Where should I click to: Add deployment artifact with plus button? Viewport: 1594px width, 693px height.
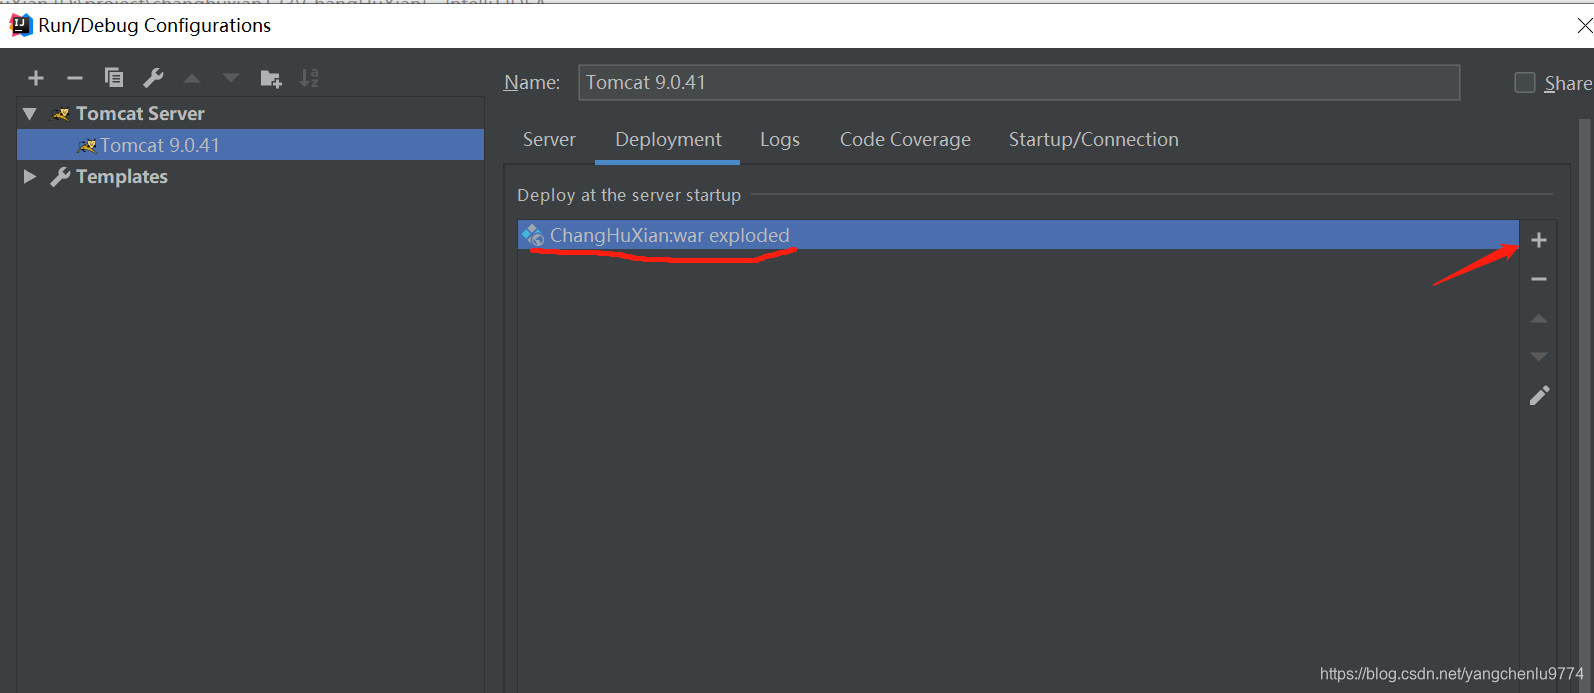pyautogui.click(x=1539, y=240)
